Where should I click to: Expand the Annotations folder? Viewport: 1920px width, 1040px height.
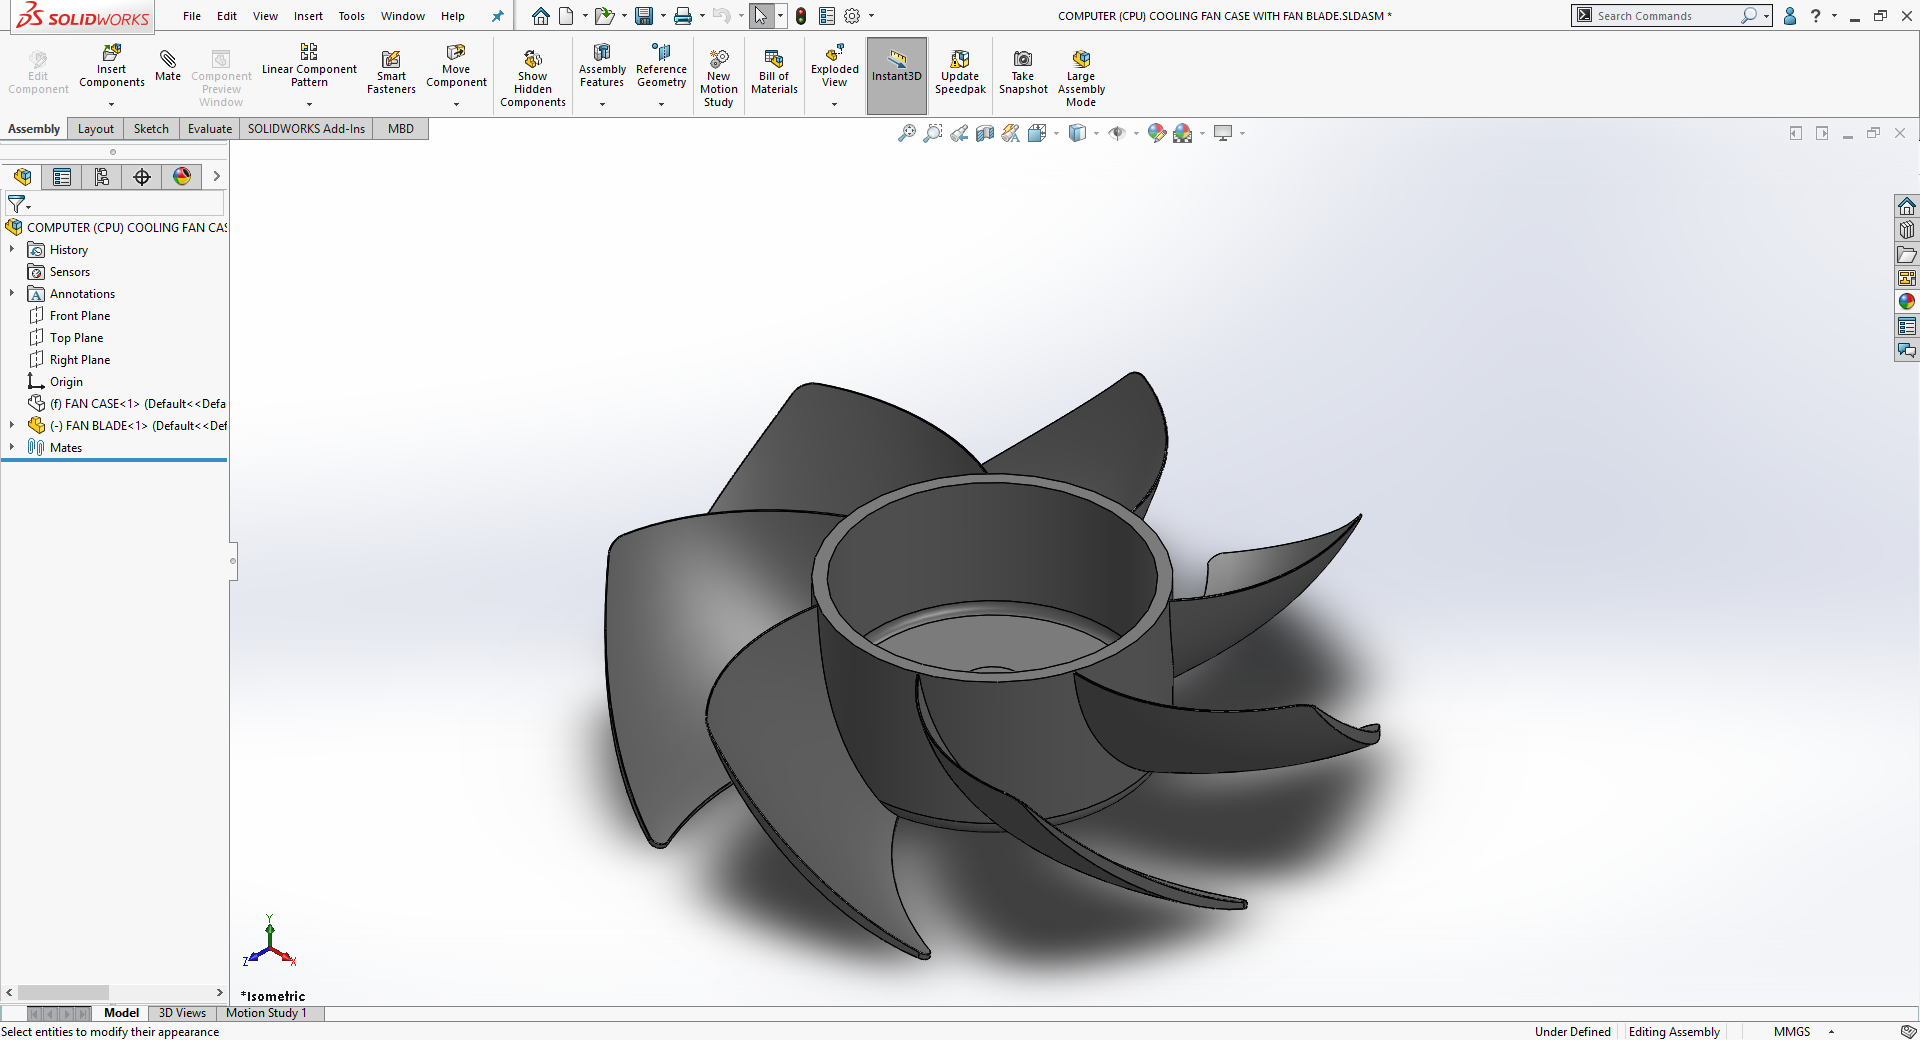tap(11, 293)
